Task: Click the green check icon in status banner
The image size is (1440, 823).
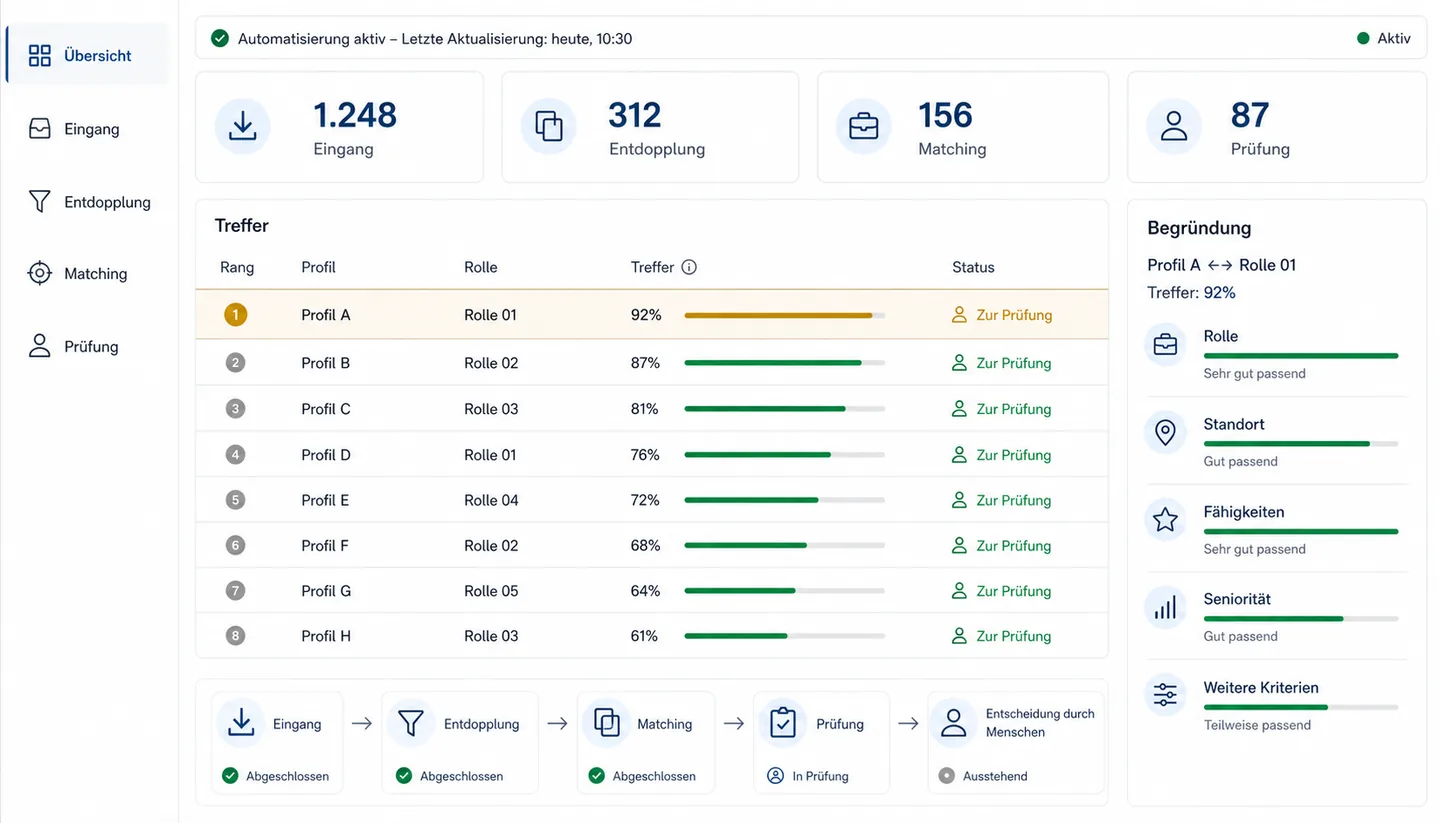Action: tap(220, 39)
